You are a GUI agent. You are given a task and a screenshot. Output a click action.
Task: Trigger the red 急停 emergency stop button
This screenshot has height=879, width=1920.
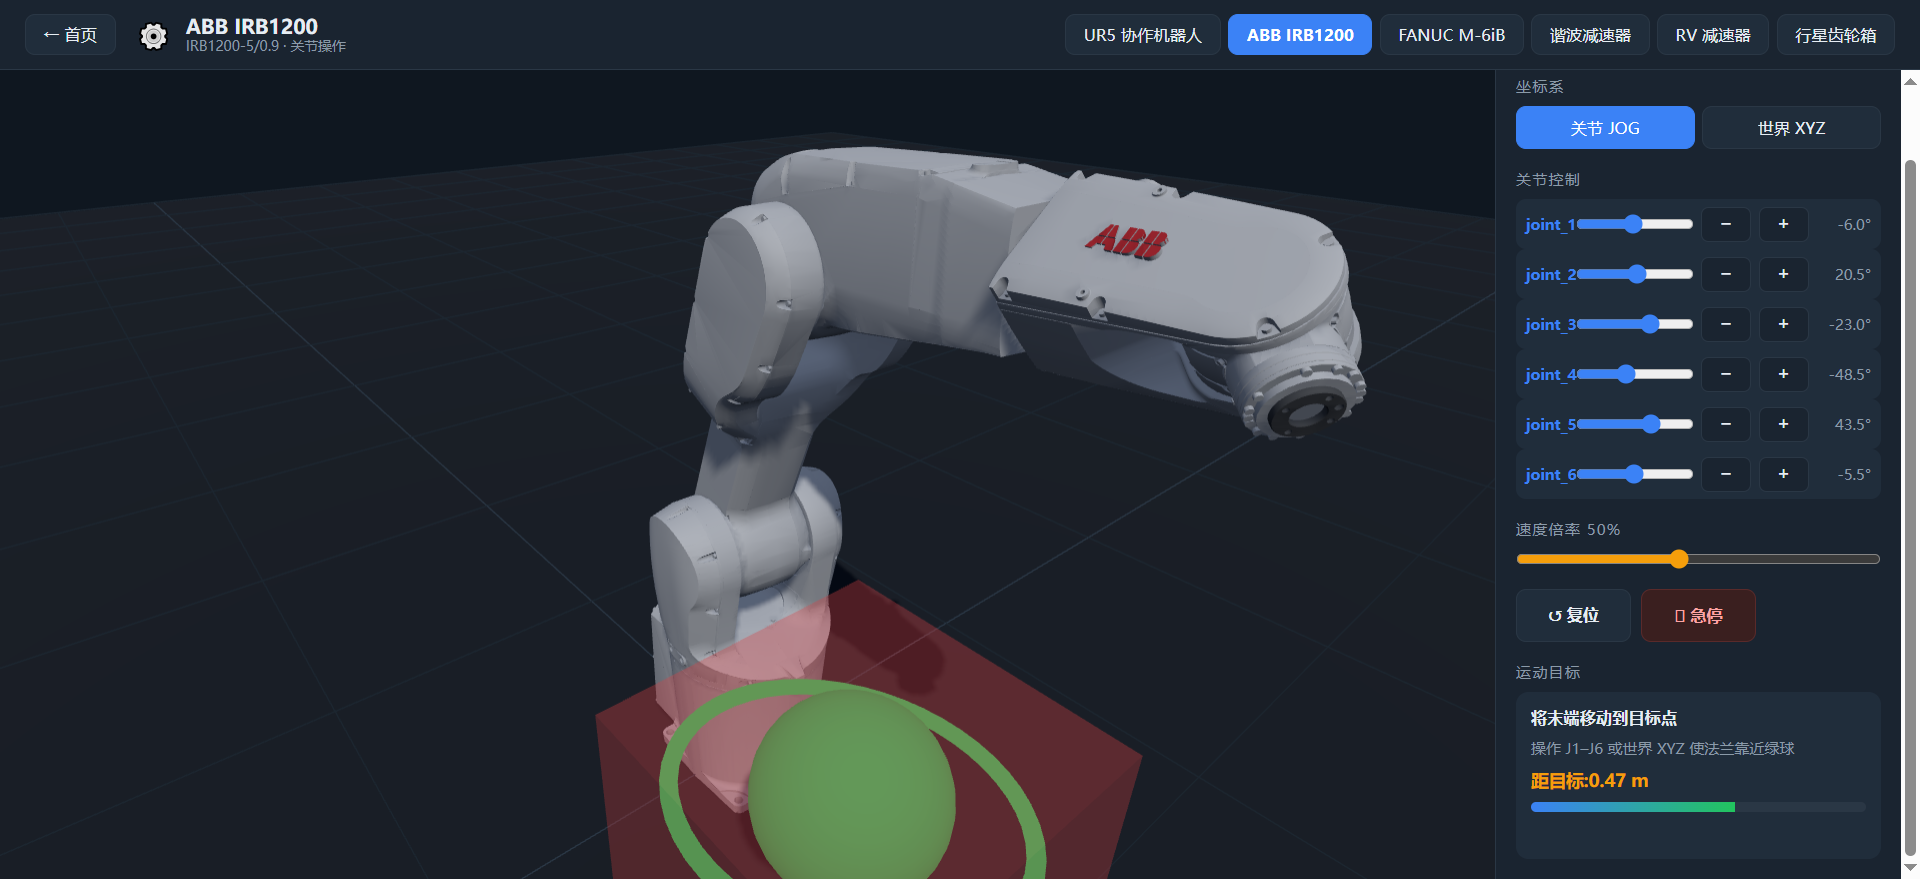pyautogui.click(x=1698, y=615)
